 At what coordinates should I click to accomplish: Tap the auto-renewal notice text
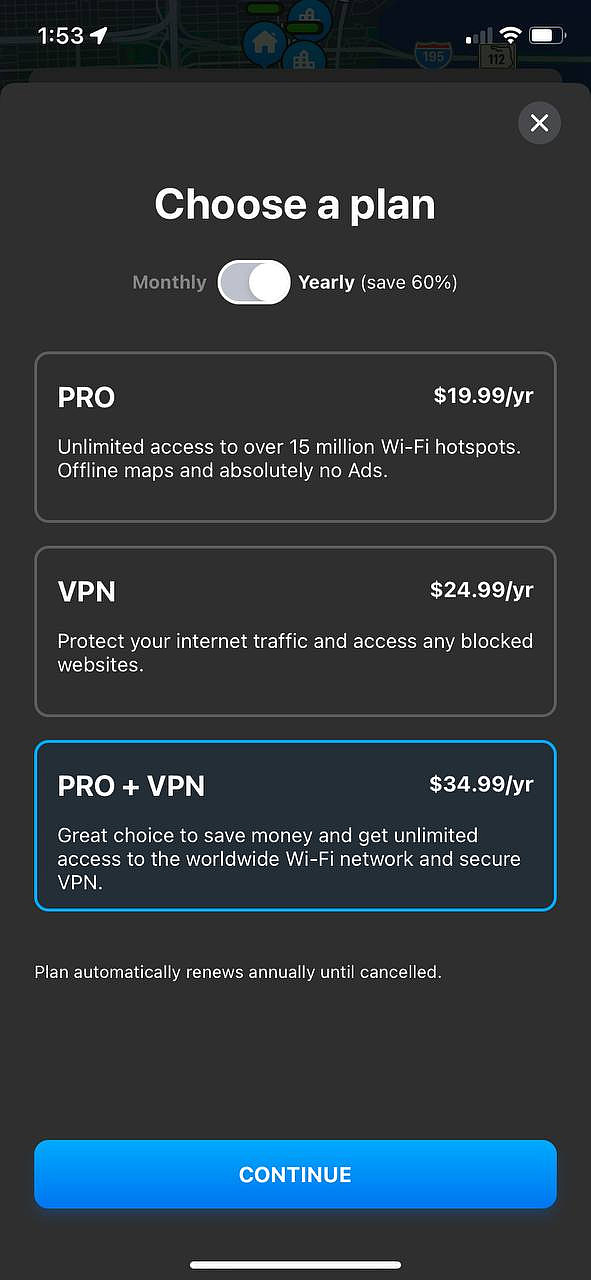click(238, 971)
